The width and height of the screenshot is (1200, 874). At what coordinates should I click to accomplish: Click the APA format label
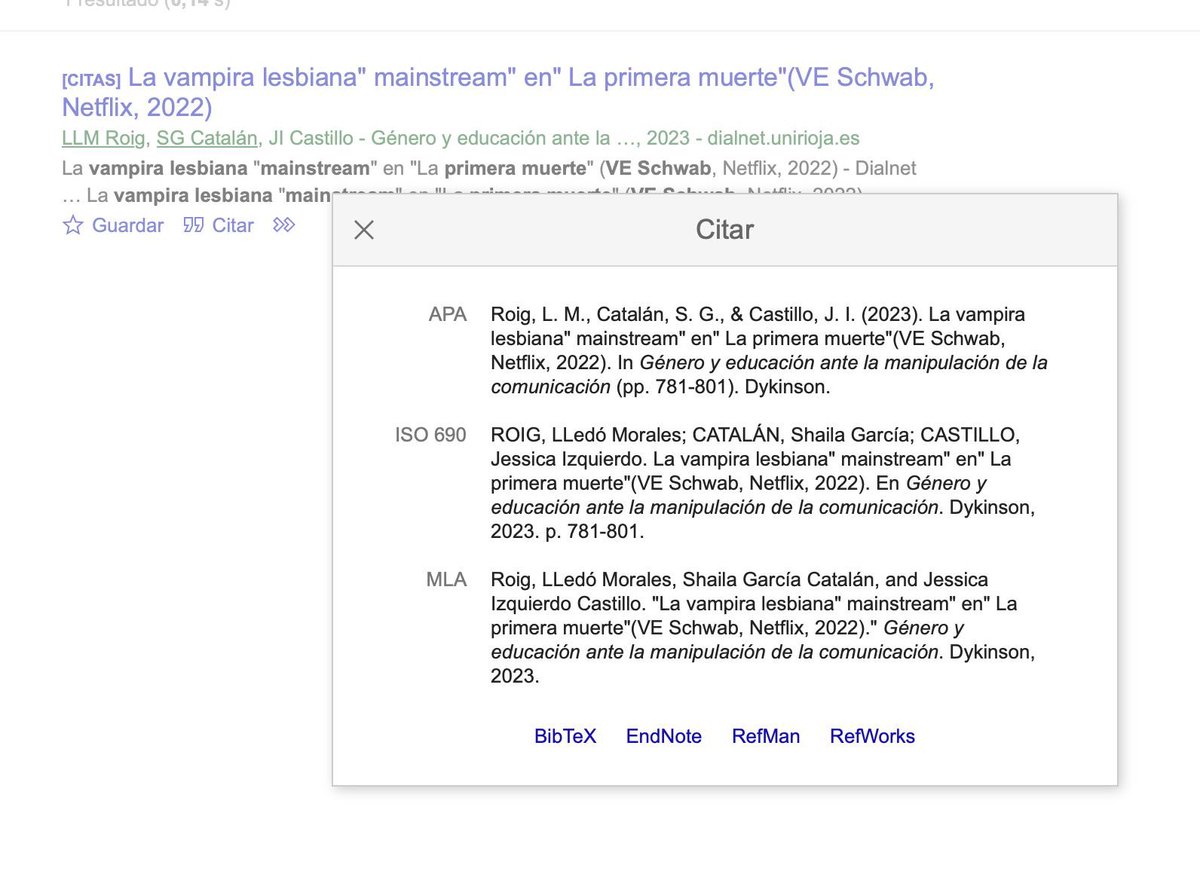(x=447, y=314)
